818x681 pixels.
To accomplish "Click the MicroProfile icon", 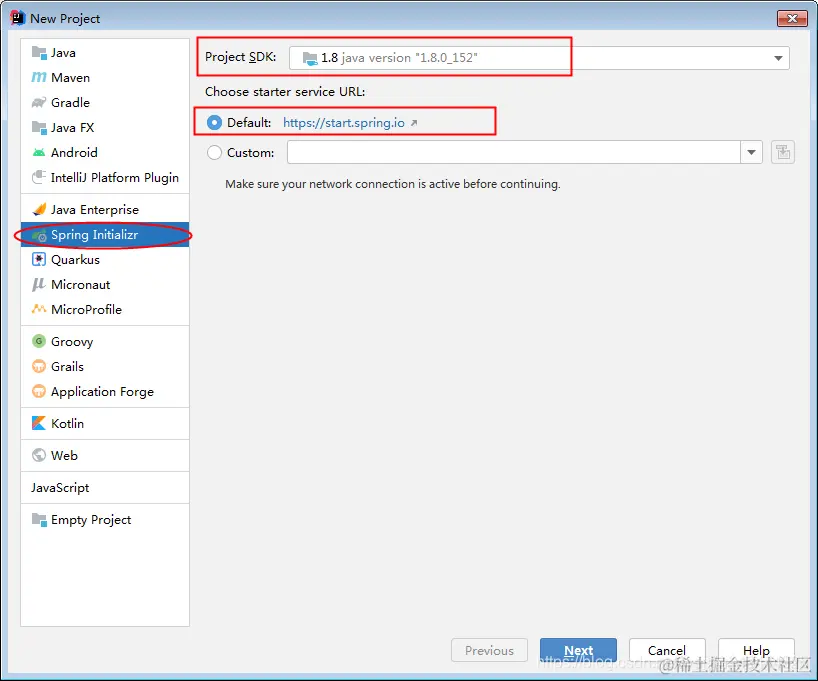I will click(39, 309).
